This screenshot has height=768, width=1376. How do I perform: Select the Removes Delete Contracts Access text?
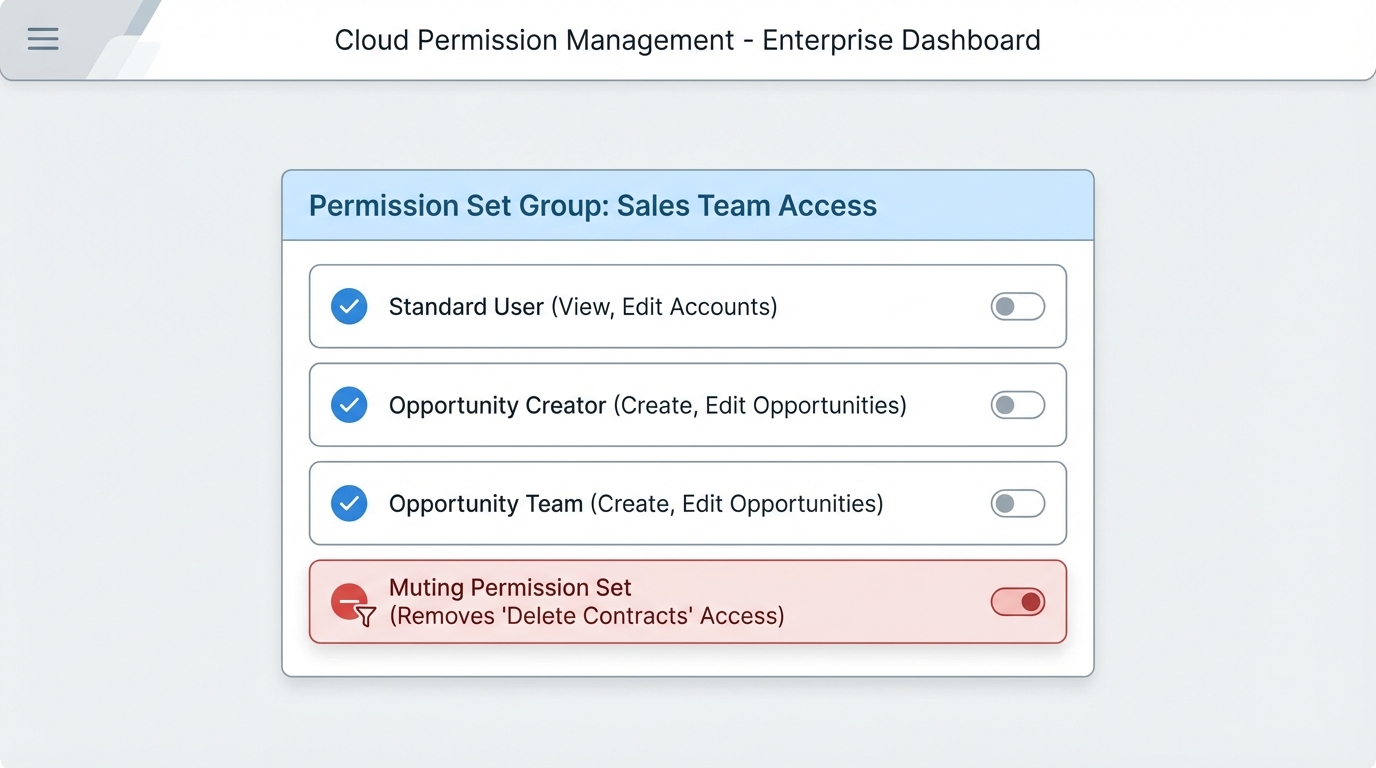[586, 616]
